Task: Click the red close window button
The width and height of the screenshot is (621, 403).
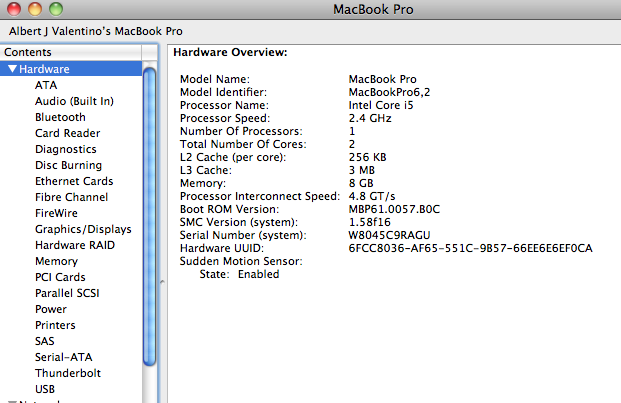Action: pyautogui.click(x=14, y=9)
